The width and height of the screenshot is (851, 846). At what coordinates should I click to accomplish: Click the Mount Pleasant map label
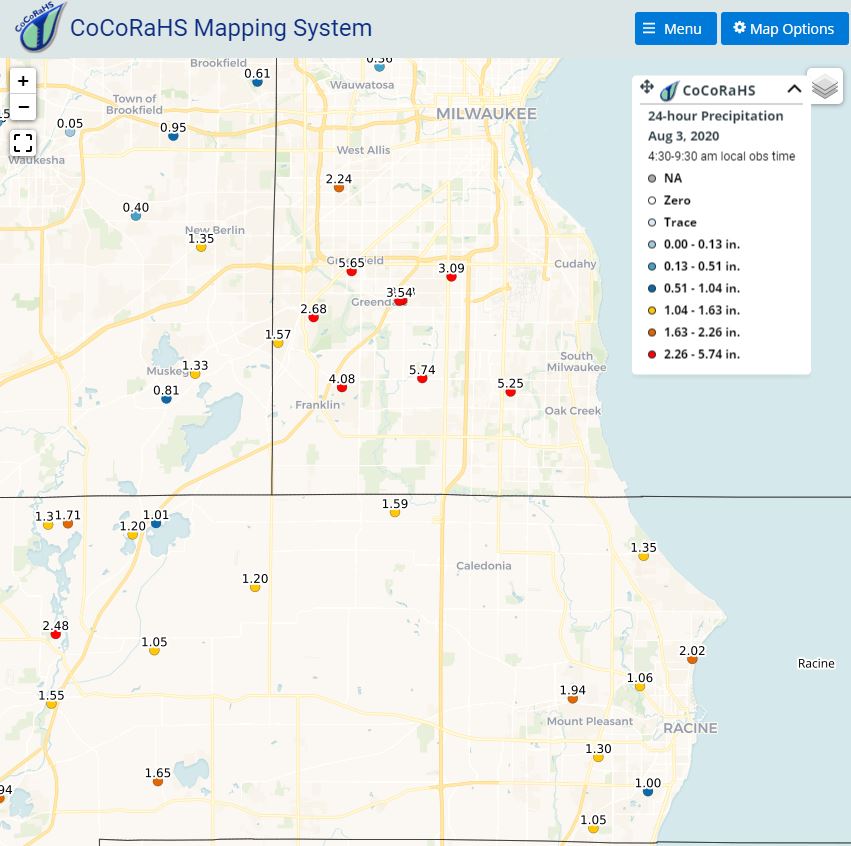pos(590,721)
